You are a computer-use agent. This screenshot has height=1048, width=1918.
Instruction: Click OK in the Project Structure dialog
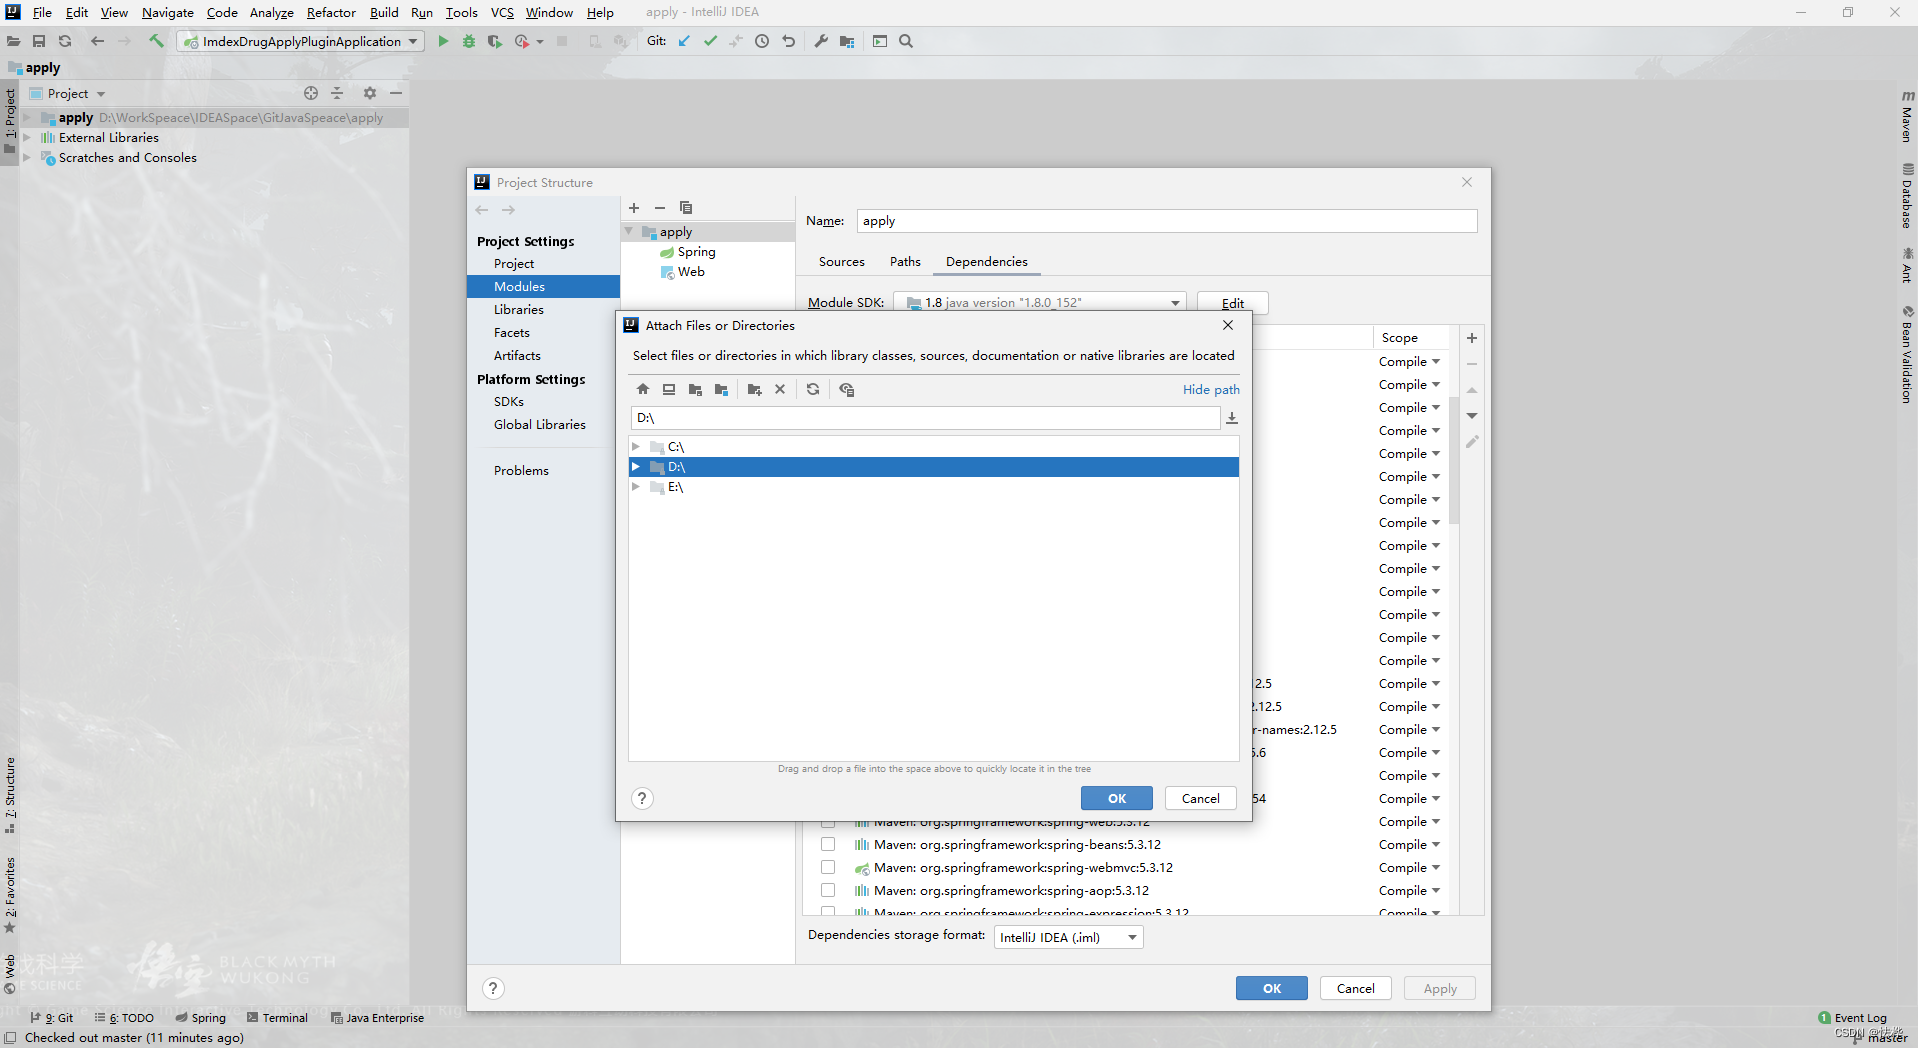1272,988
